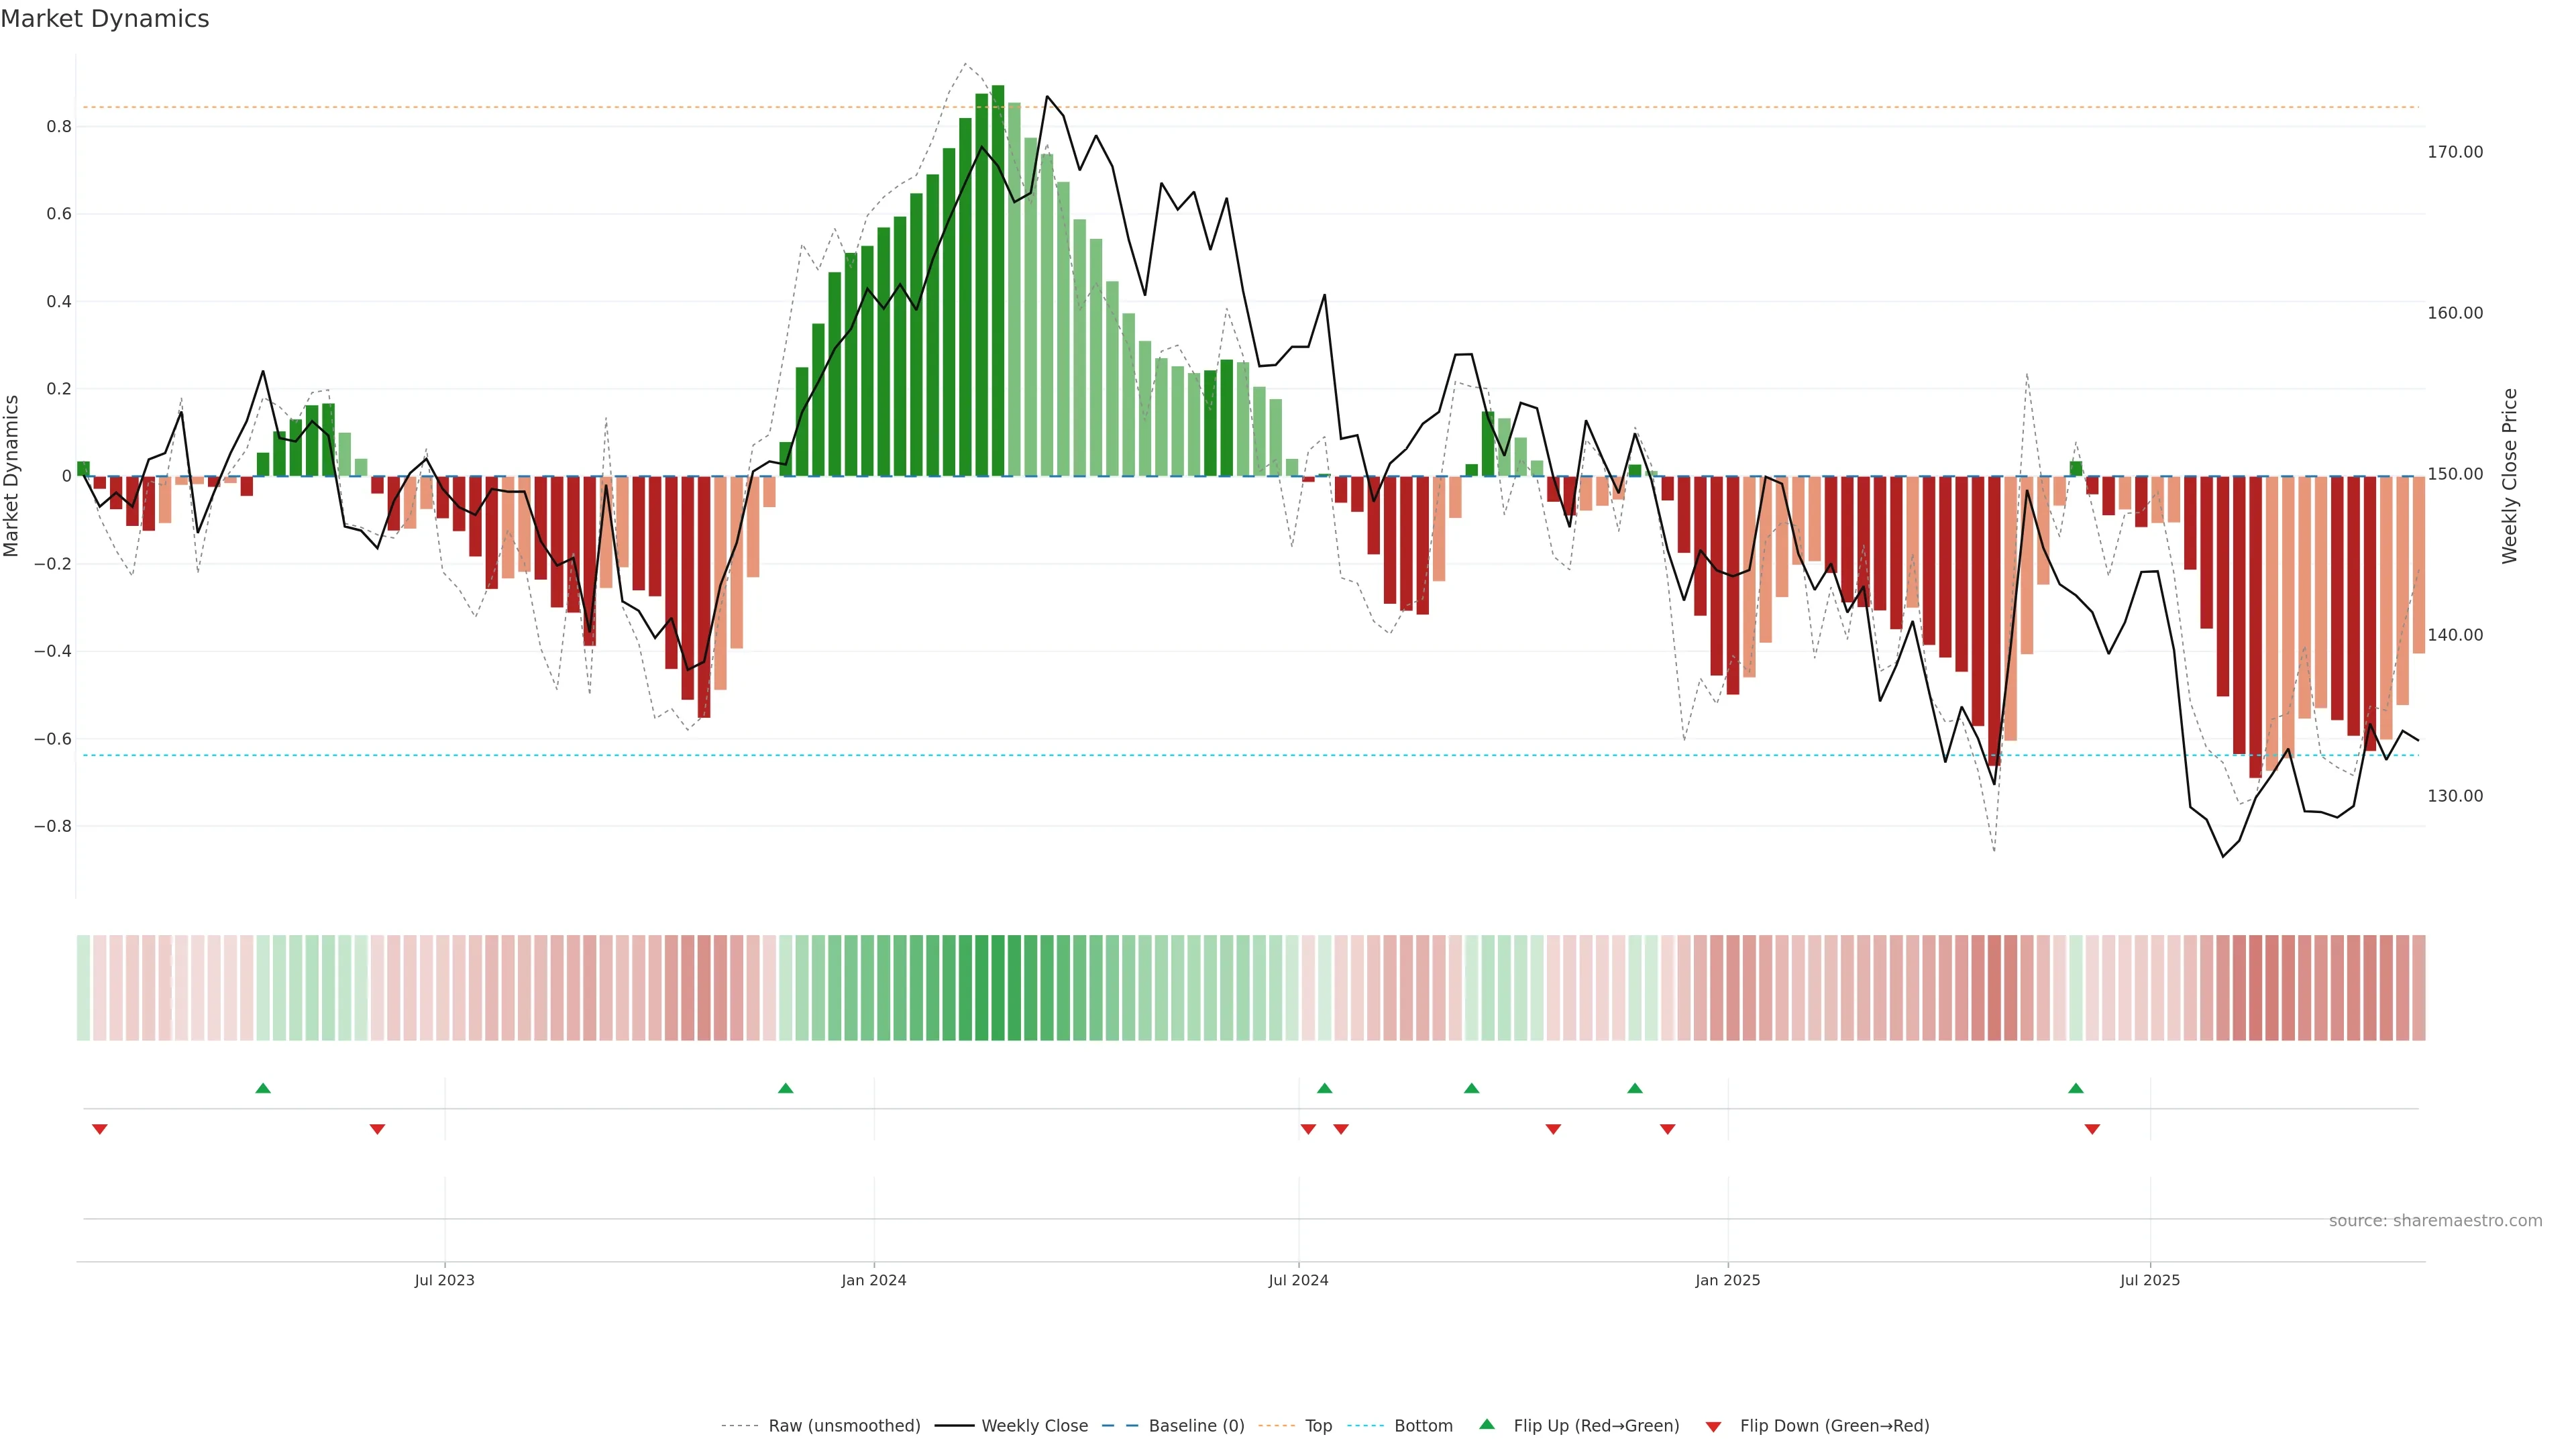The image size is (2576, 1449).
Task: Click the Jul 2024 x-axis label
Action: tap(1298, 1280)
